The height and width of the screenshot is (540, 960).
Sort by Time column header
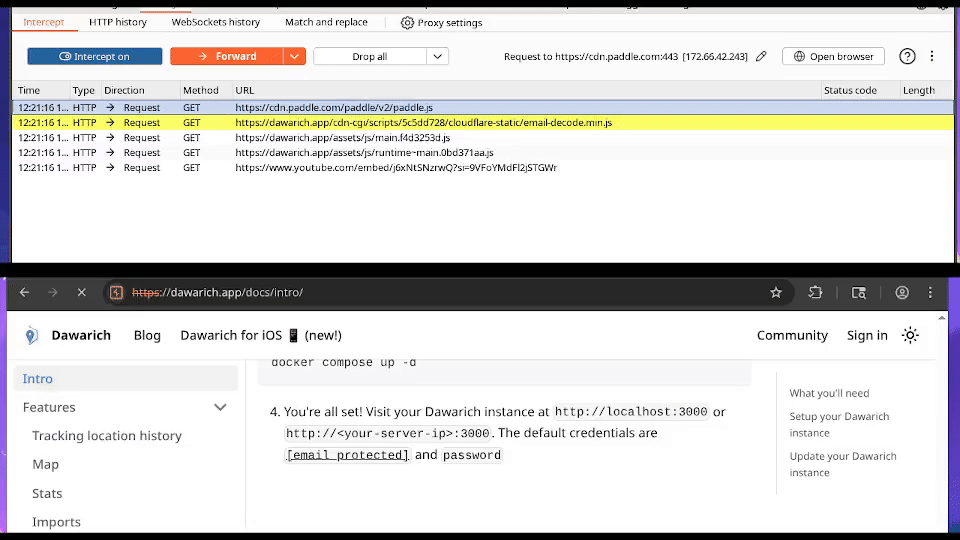pos(29,90)
